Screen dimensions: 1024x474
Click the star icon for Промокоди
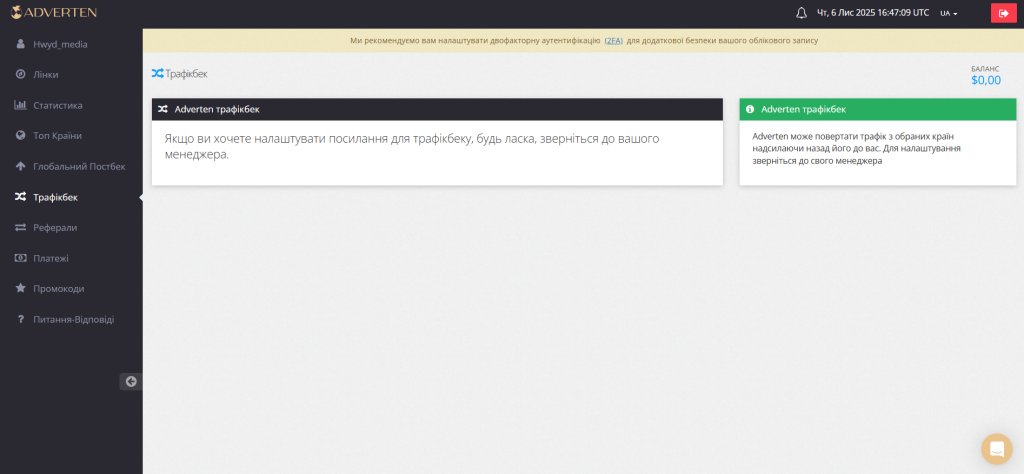20,289
